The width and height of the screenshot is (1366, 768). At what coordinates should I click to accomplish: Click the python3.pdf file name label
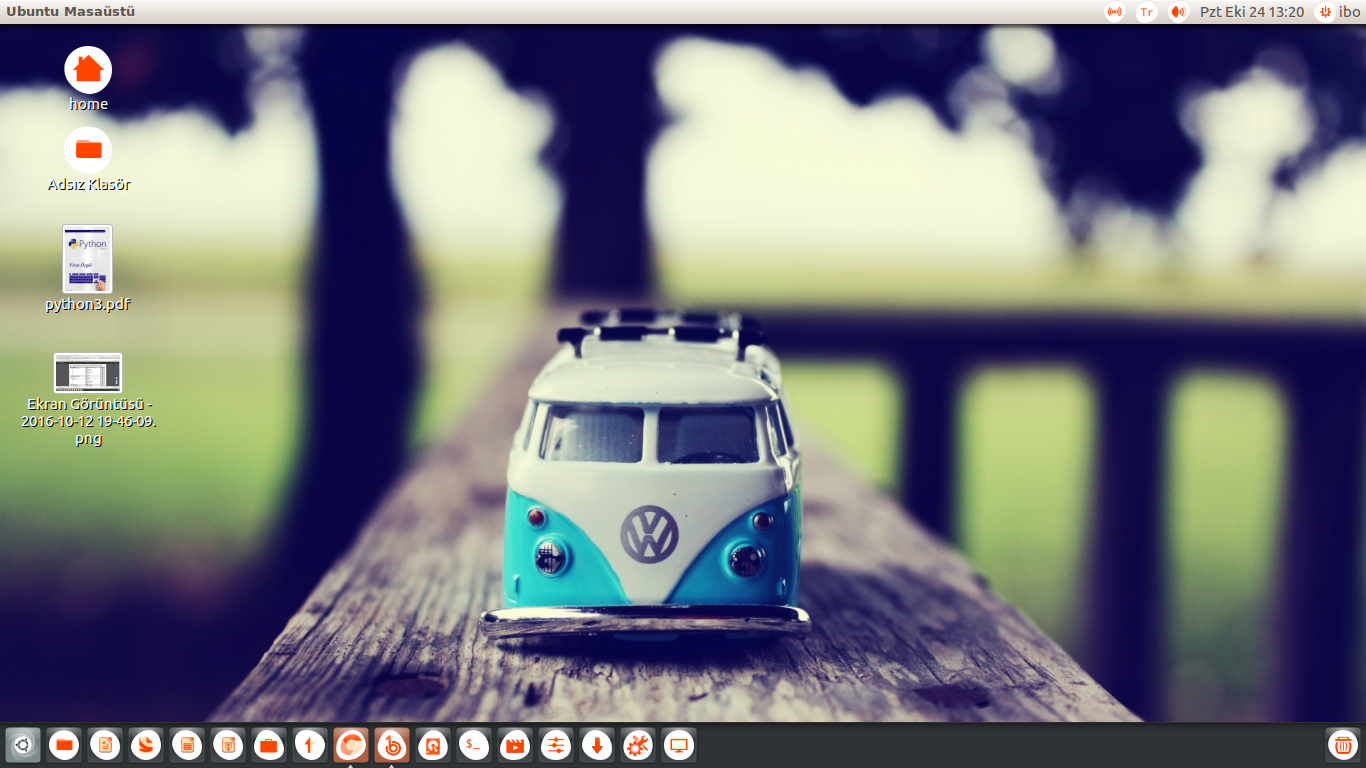point(88,304)
